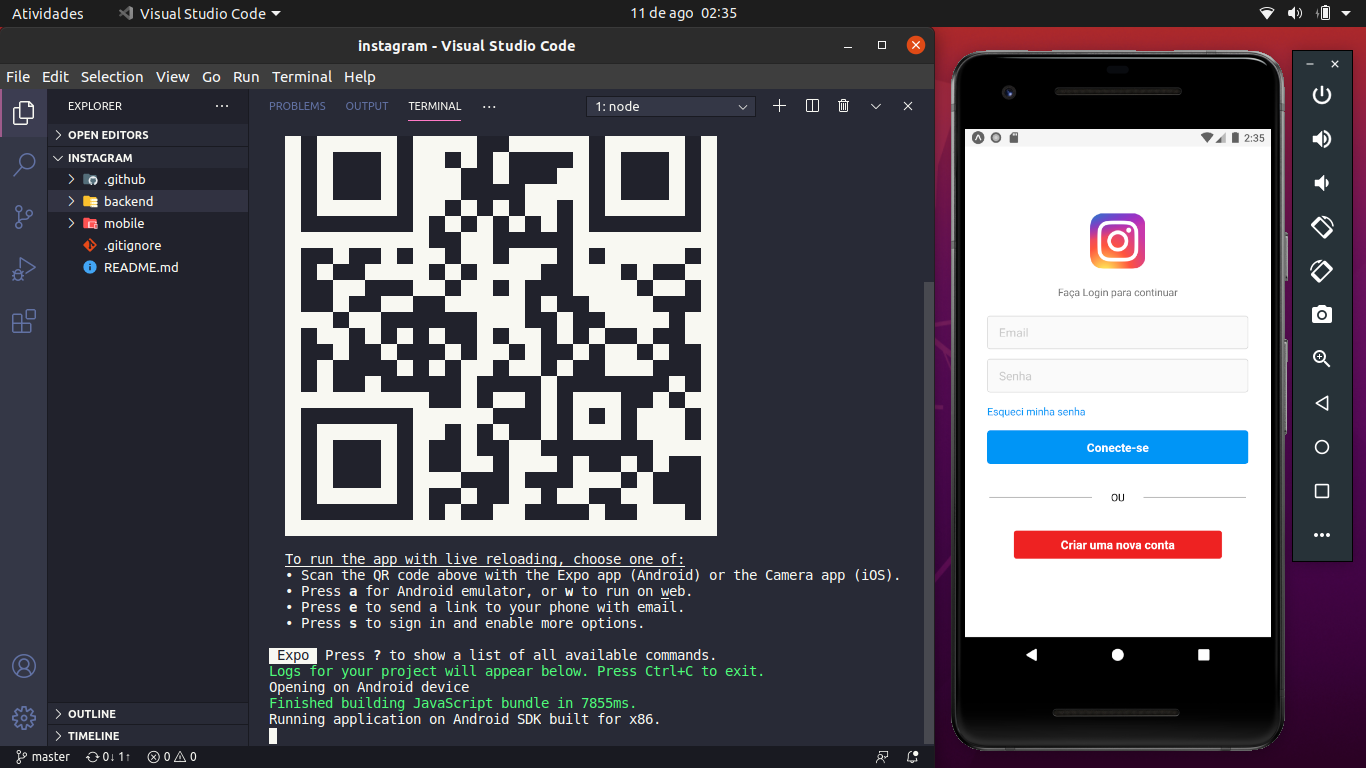Screen dimensions: 1366x768
Task: Focus the Senha password field
Action: tap(1117, 376)
